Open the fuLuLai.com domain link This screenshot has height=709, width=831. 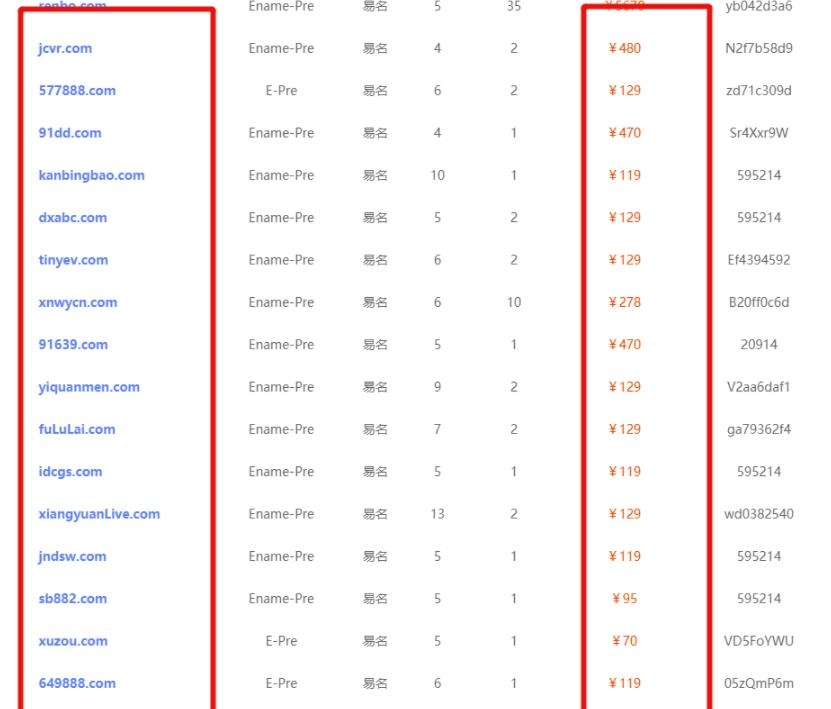pos(77,429)
